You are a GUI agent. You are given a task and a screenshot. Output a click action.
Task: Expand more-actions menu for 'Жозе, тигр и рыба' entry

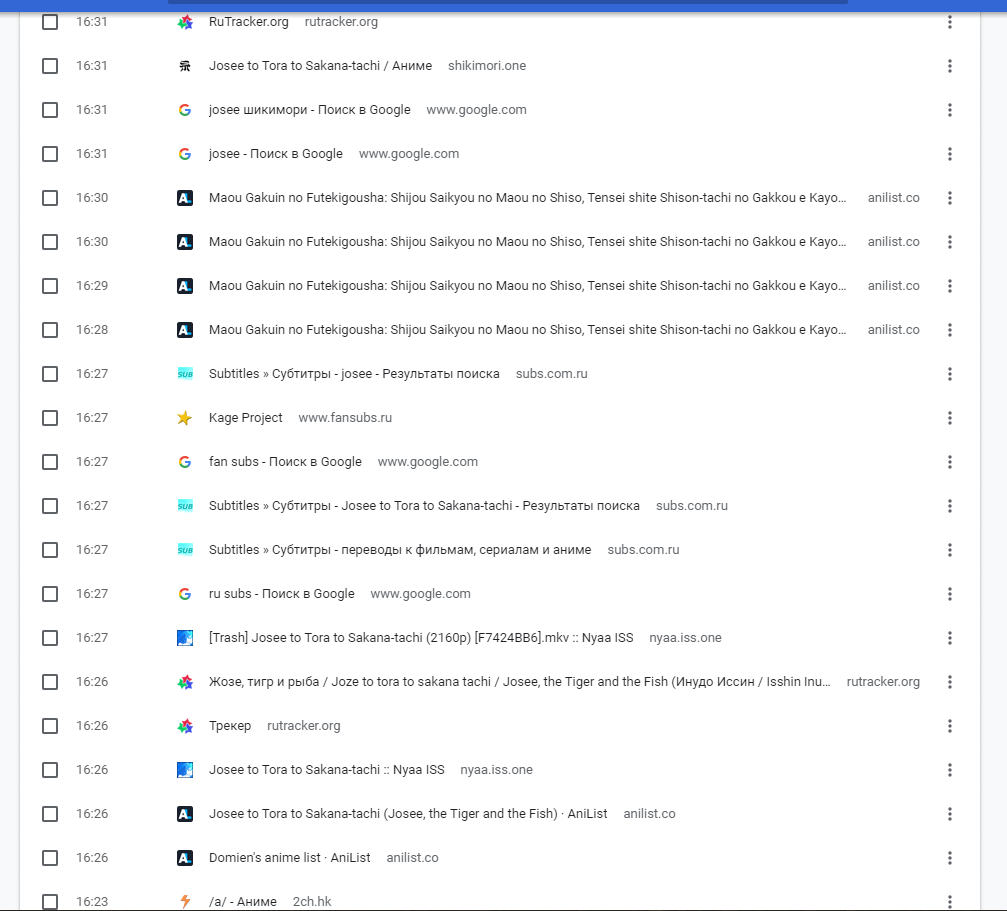point(949,682)
